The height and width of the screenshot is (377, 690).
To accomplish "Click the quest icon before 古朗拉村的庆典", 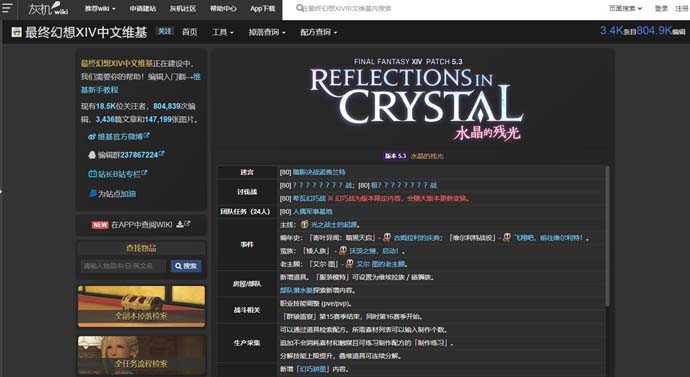I will 387,238.
